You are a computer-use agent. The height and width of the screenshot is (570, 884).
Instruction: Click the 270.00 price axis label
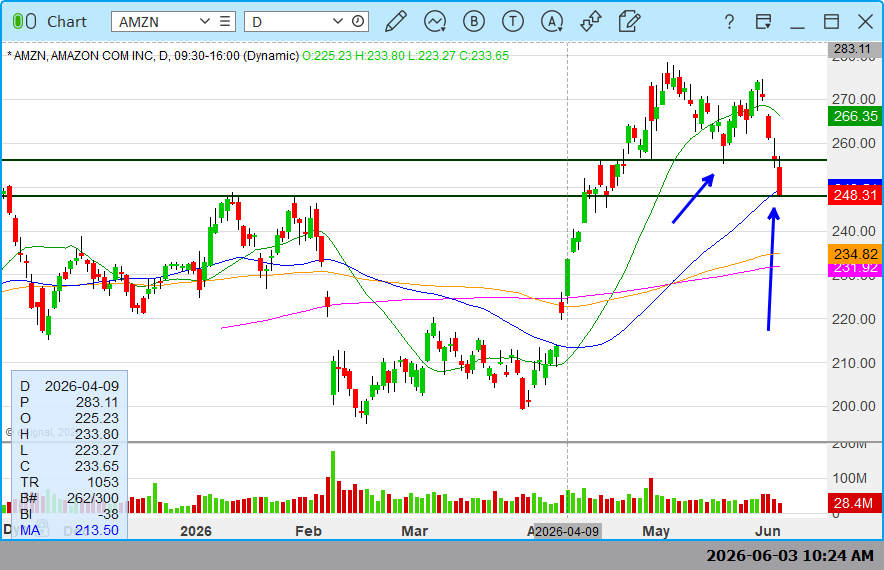pyautogui.click(x=854, y=99)
